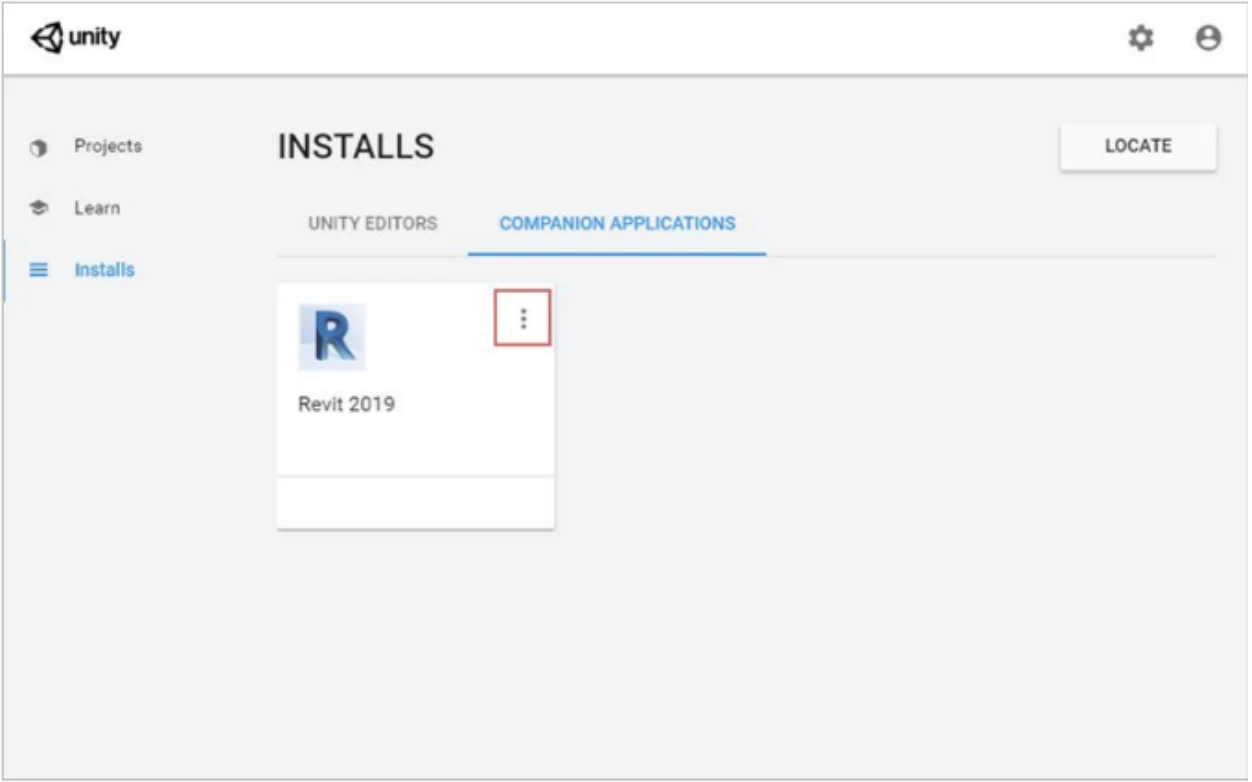The image size is (1252, 782).
Task: Select the Projects cube icon in sidebar
Action: point(39,147)
